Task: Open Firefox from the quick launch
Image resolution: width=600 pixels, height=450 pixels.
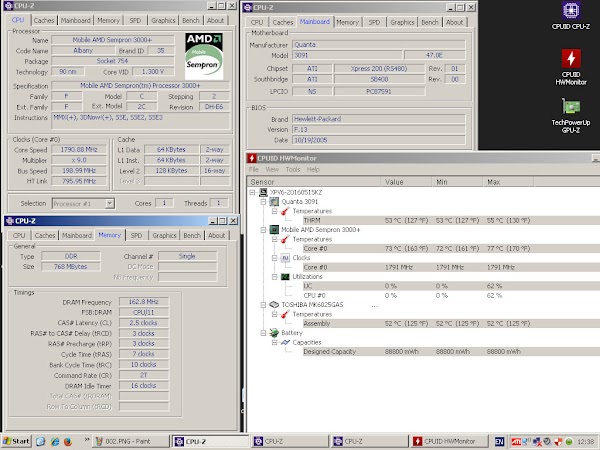Action: click(68, 442)
